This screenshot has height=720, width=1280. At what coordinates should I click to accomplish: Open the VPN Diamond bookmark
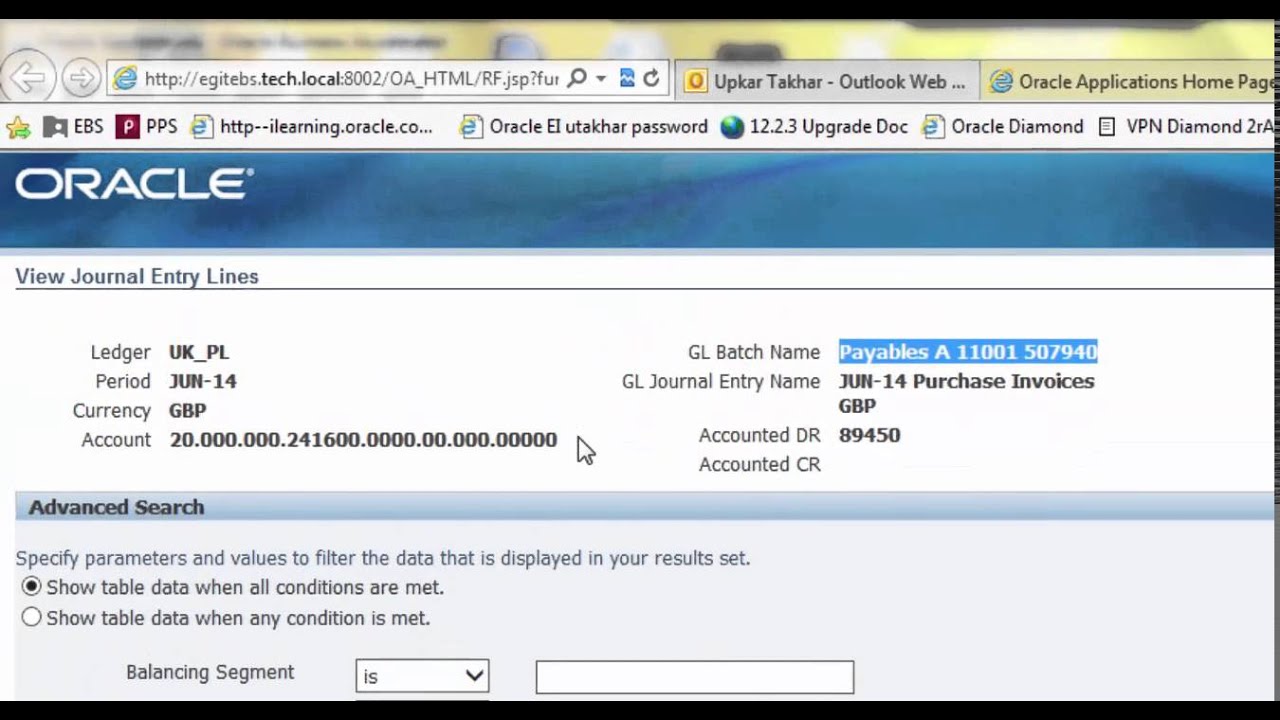pyautogui.click(x=1186, y=127)
